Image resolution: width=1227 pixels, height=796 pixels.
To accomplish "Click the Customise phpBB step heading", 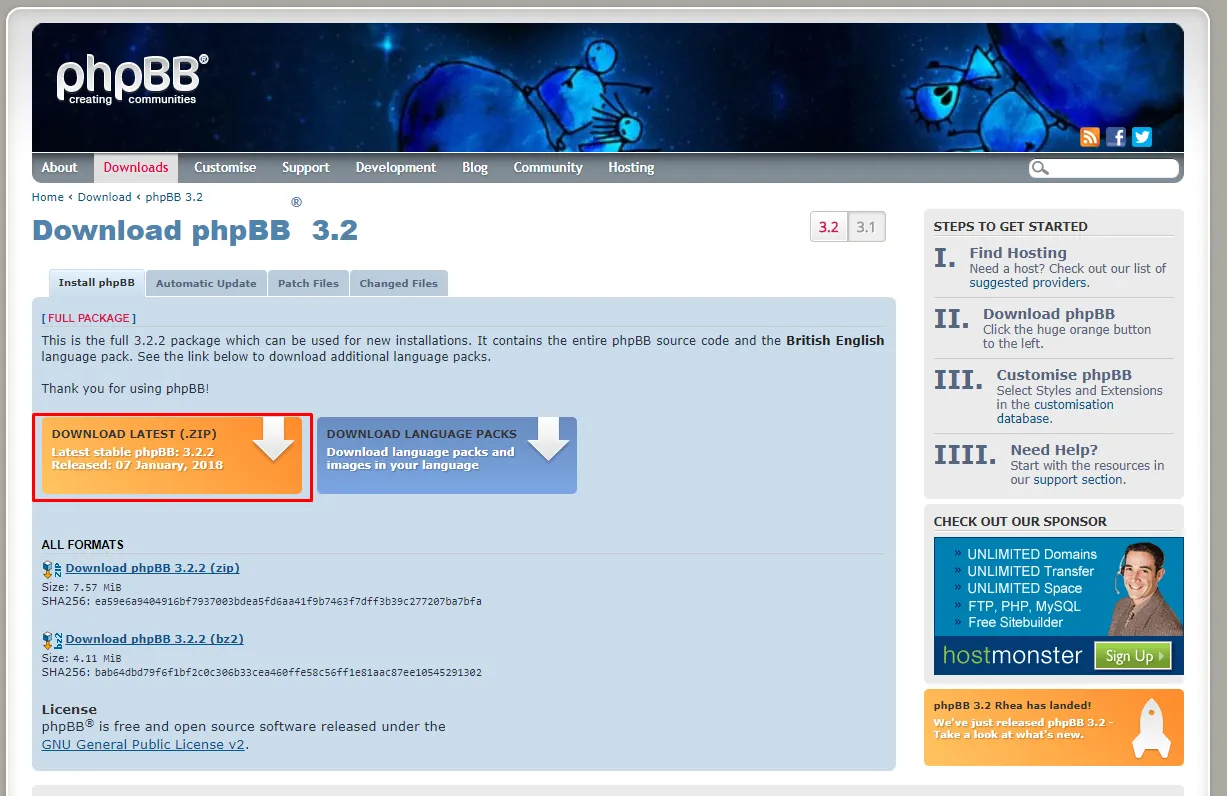I will (x=1064, y=375).
